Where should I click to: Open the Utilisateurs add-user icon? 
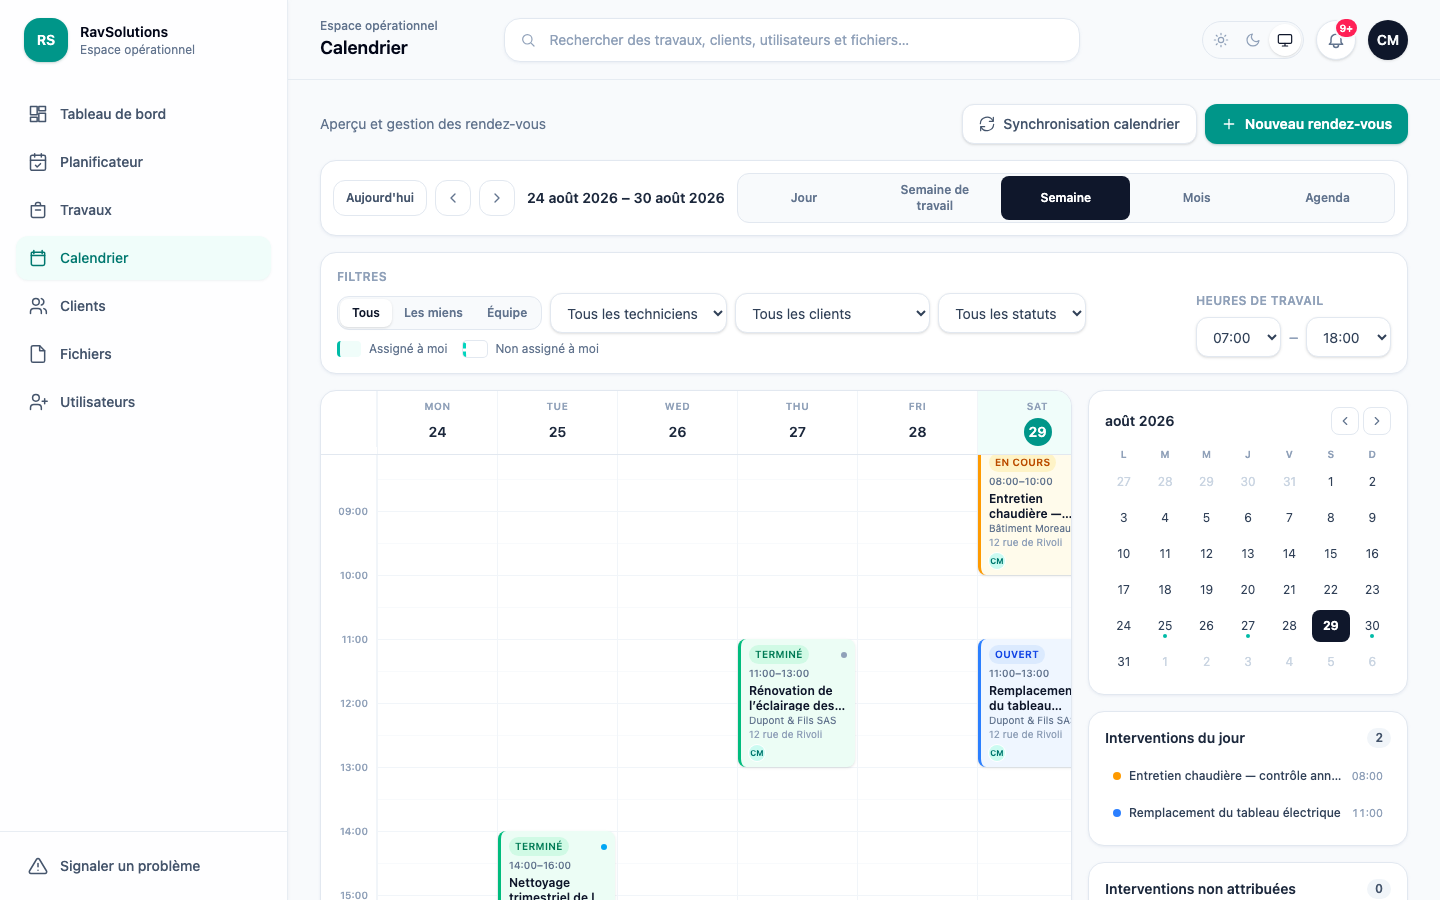pos(38,402)
